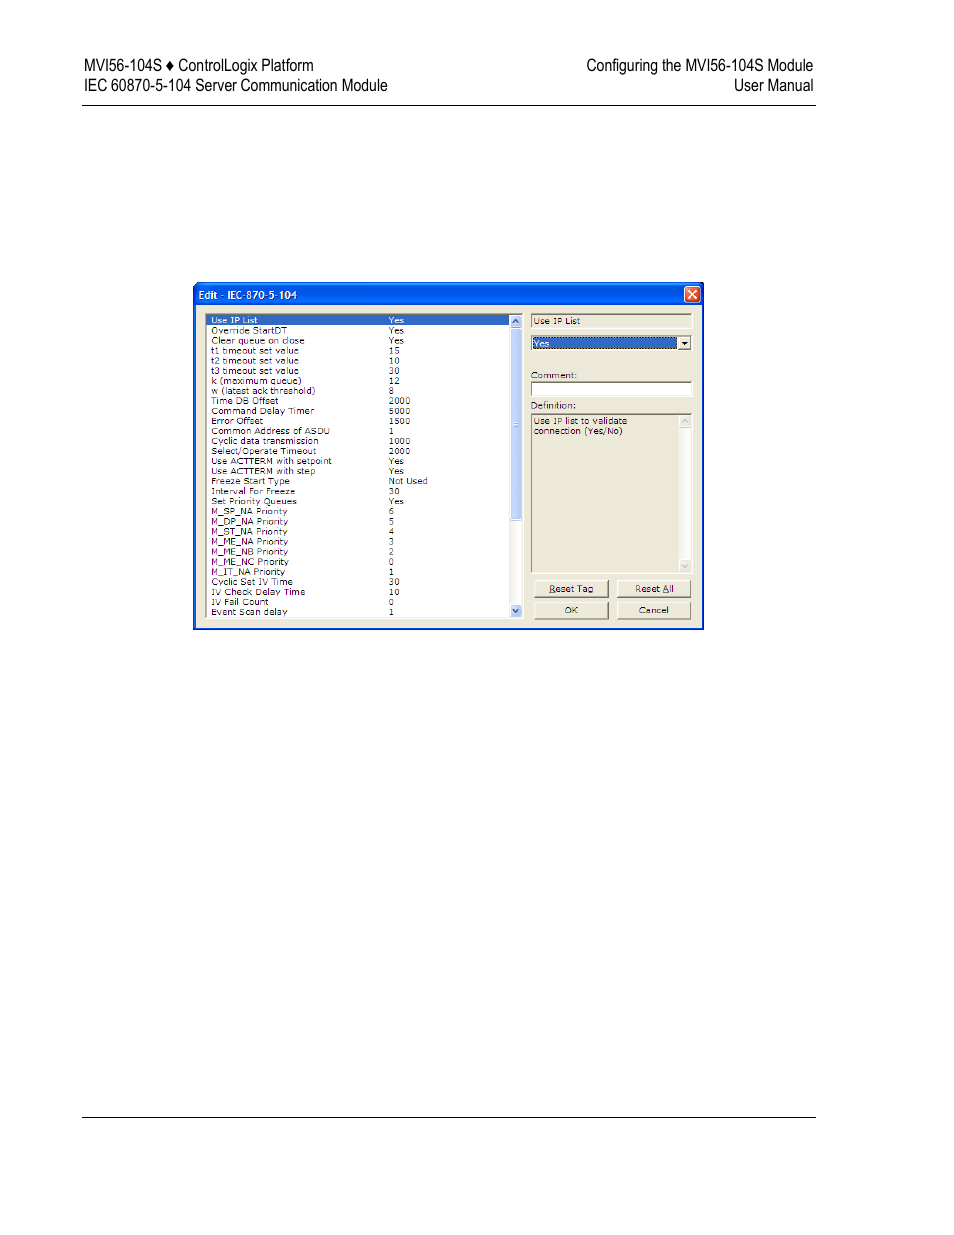Select Cyclic data transmission row
The height and width of the screenshot is (1235, 954).
tap(358, 440)
